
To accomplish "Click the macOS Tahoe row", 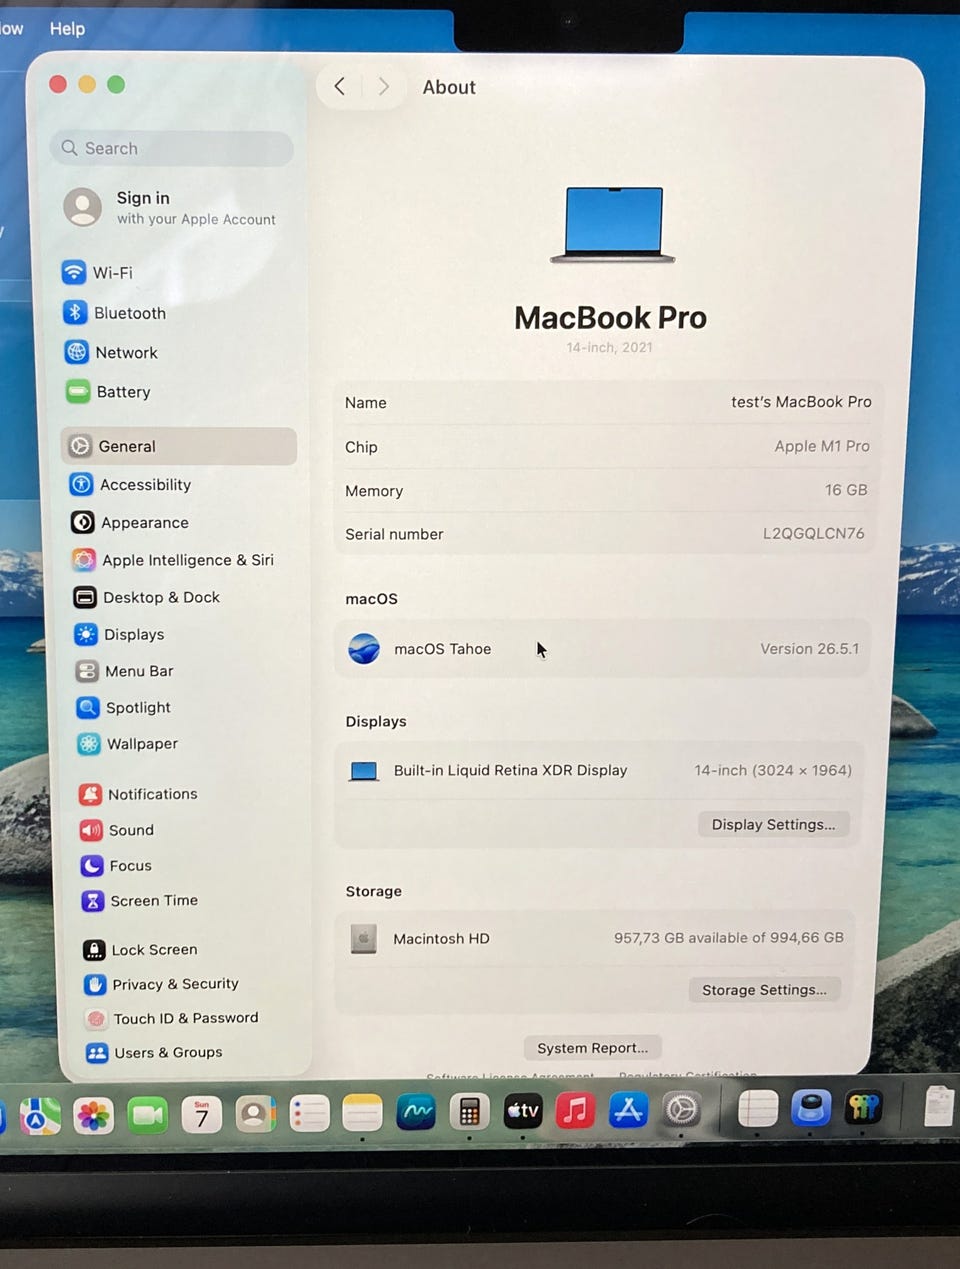I will pos(603,649).
